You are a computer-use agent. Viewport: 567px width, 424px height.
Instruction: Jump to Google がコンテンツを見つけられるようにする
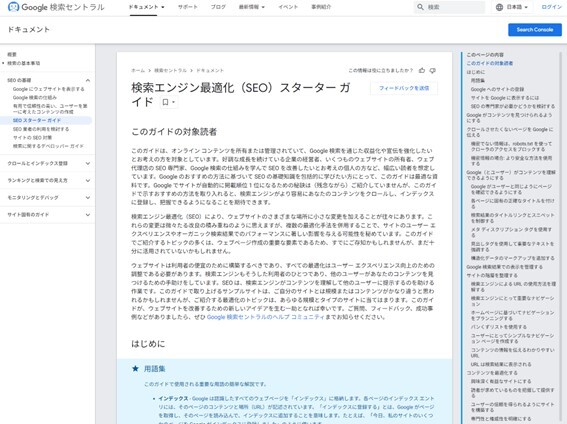pyautogui.click(x=510, y=118)
